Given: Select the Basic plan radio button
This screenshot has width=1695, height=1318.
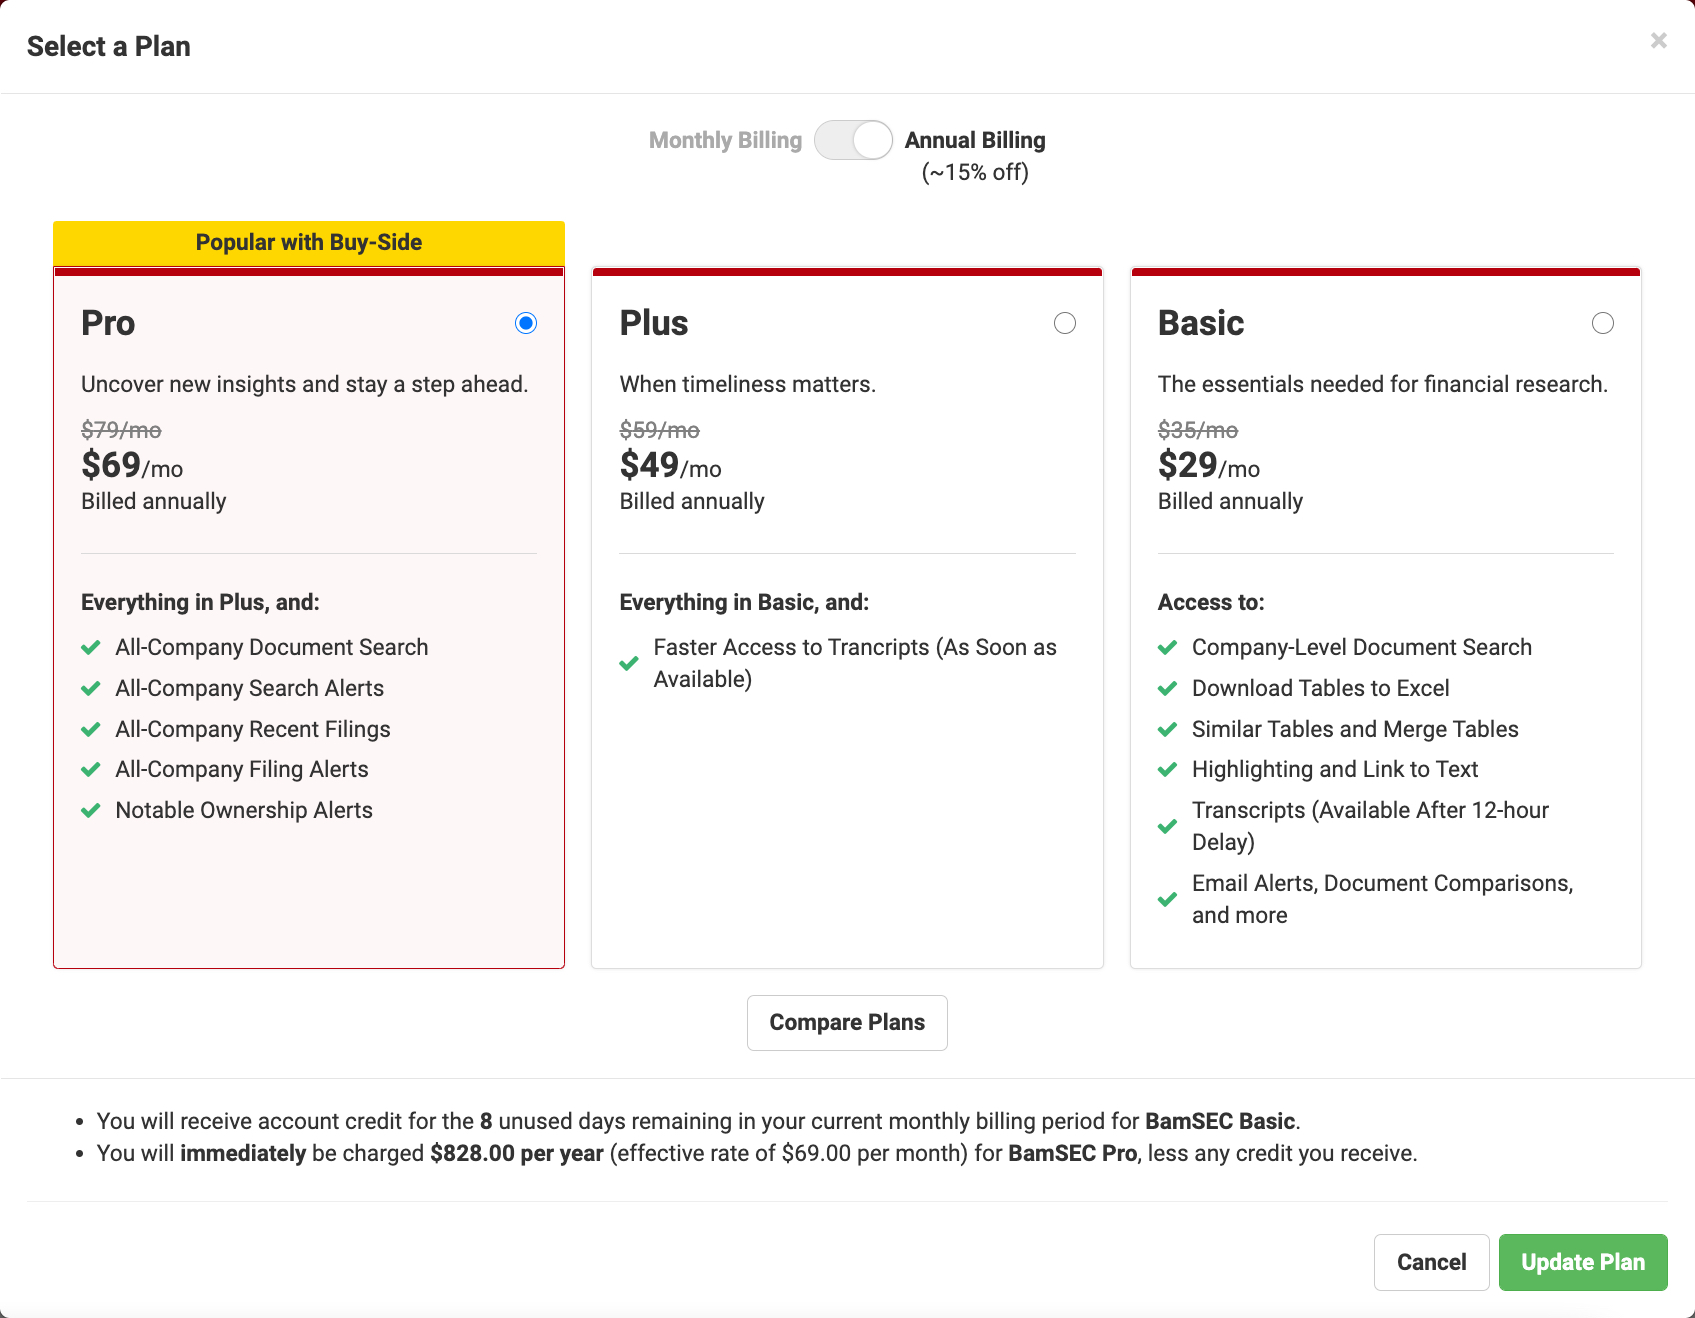Looking at the screenshot, I should pyautogui.click(x=1603, y=323).
